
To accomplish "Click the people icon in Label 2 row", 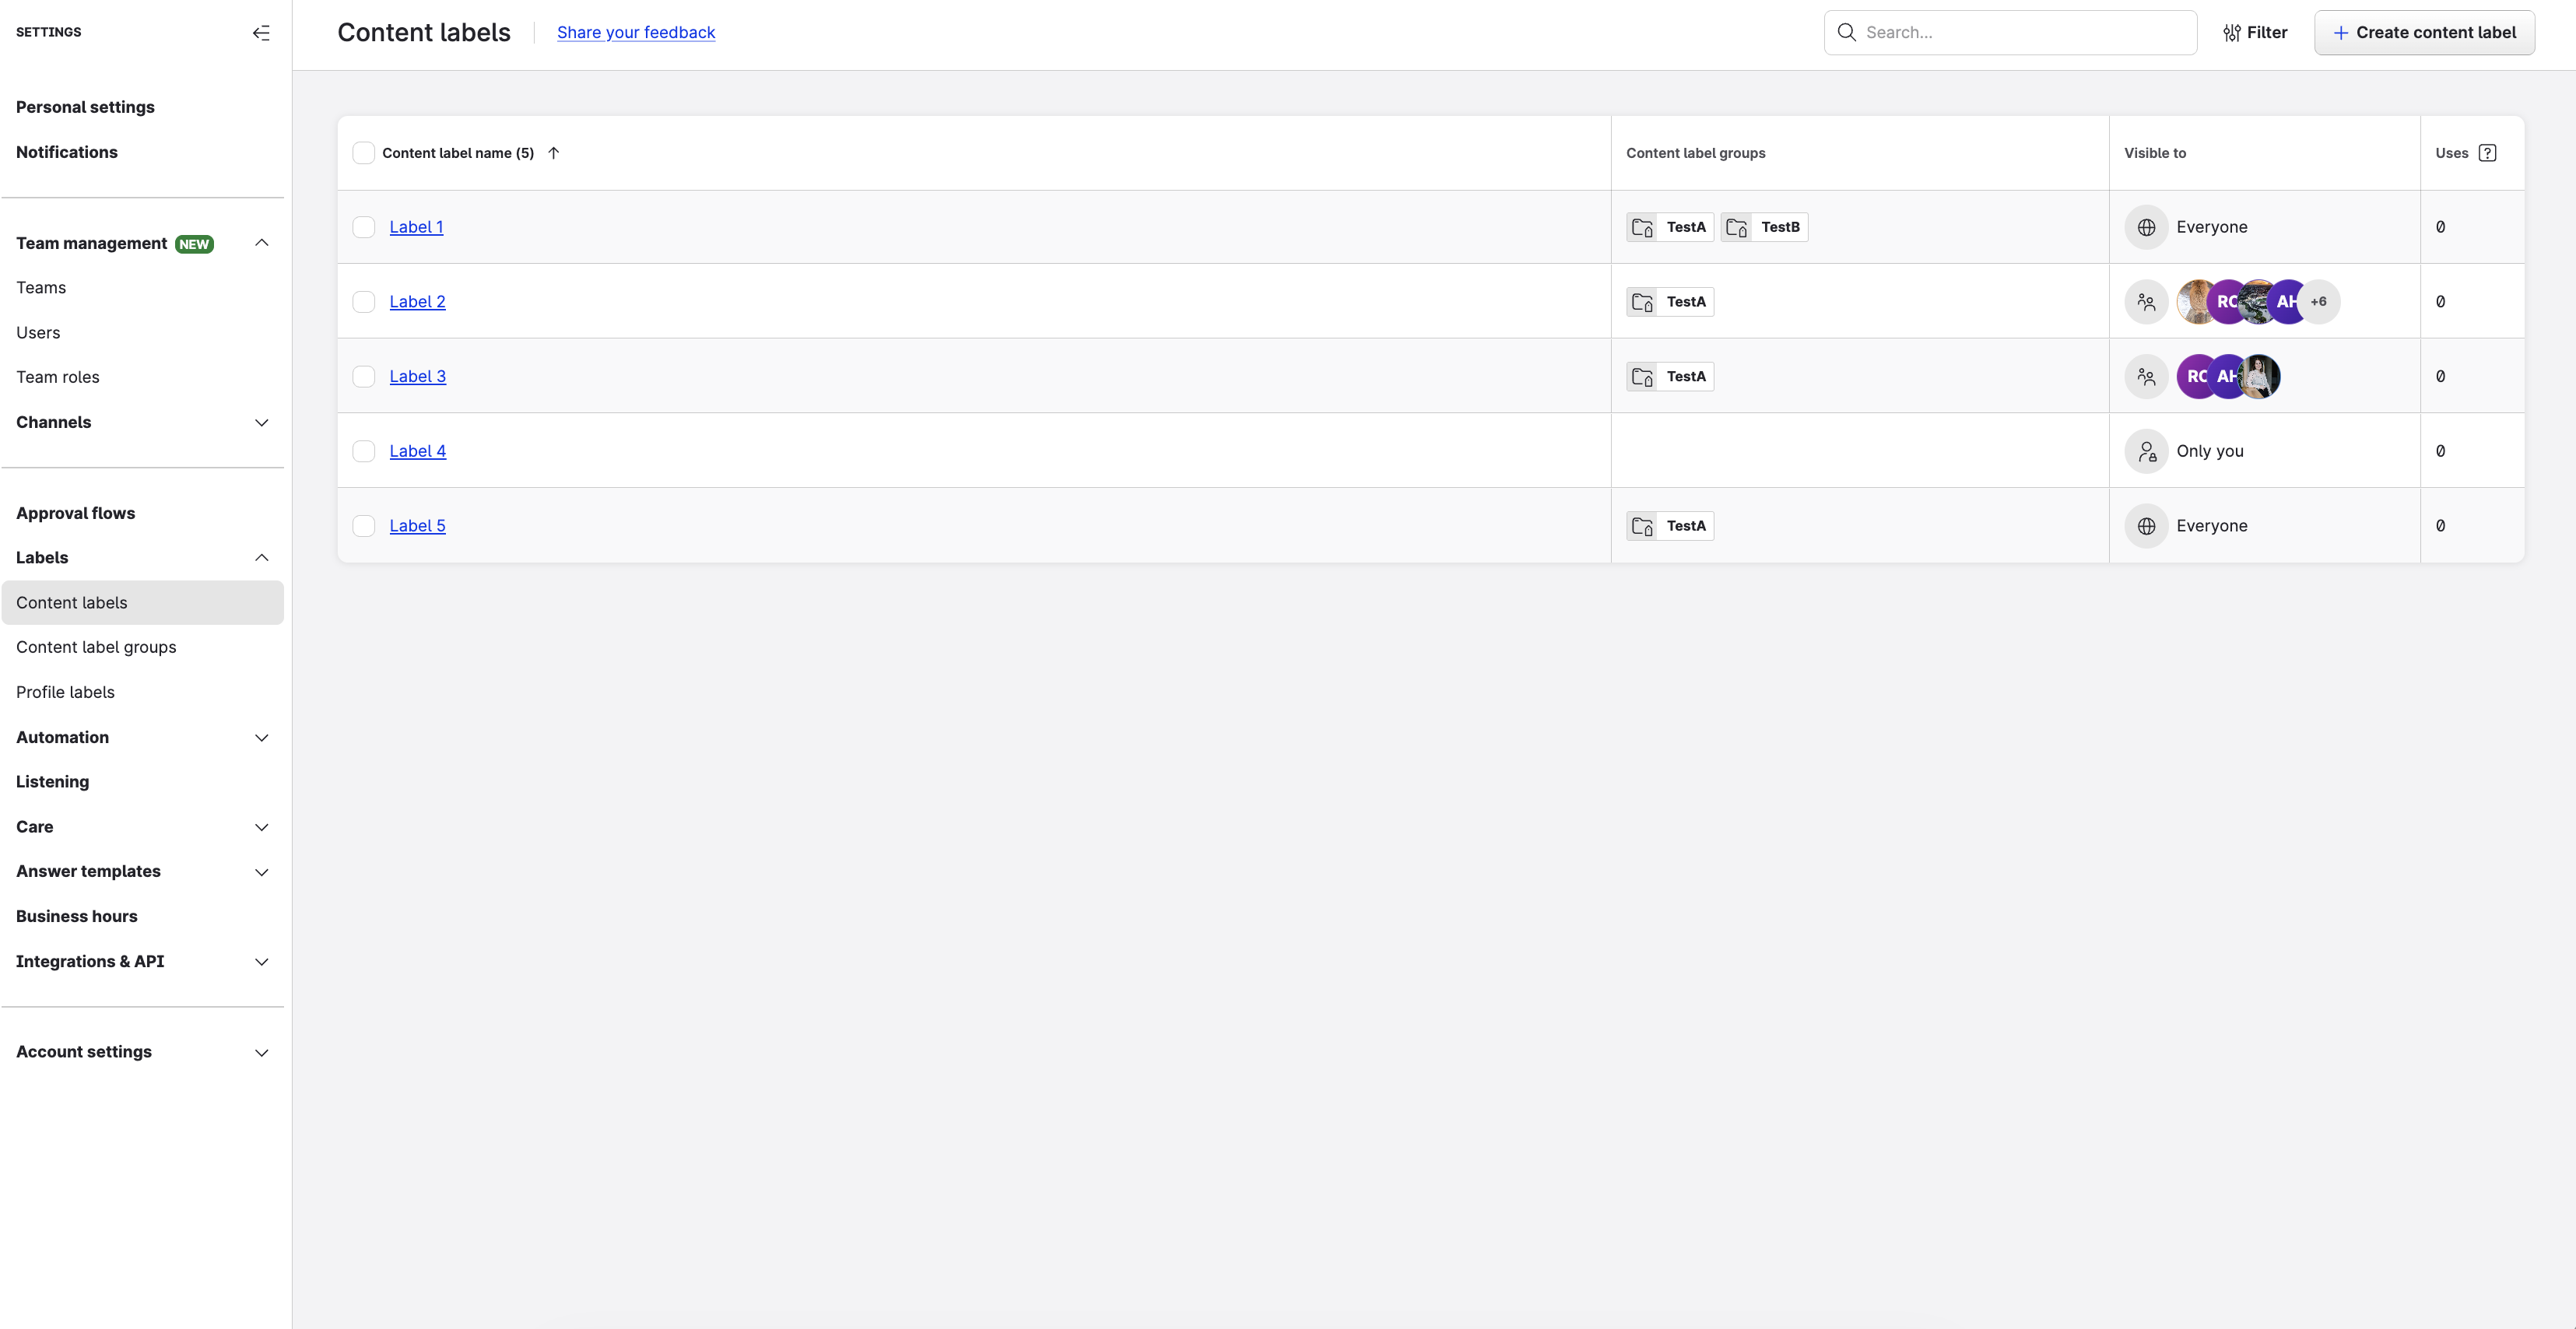I will point(2146,302).
